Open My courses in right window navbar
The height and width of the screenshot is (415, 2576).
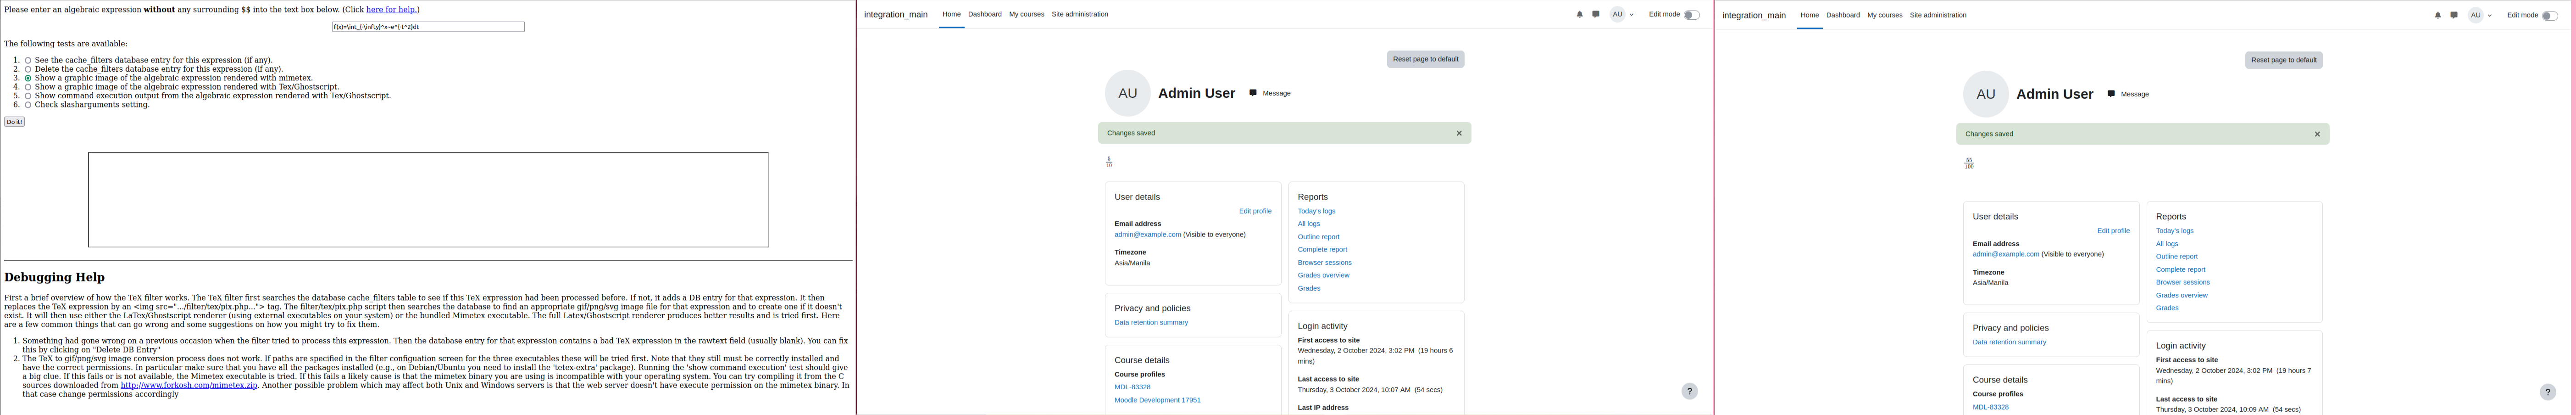click(1885, 15)
